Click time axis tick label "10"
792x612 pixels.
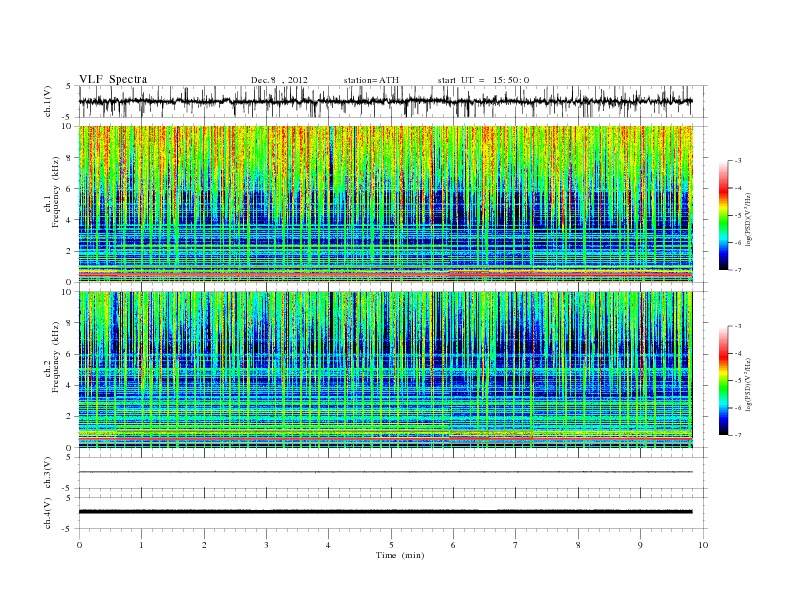703,545
